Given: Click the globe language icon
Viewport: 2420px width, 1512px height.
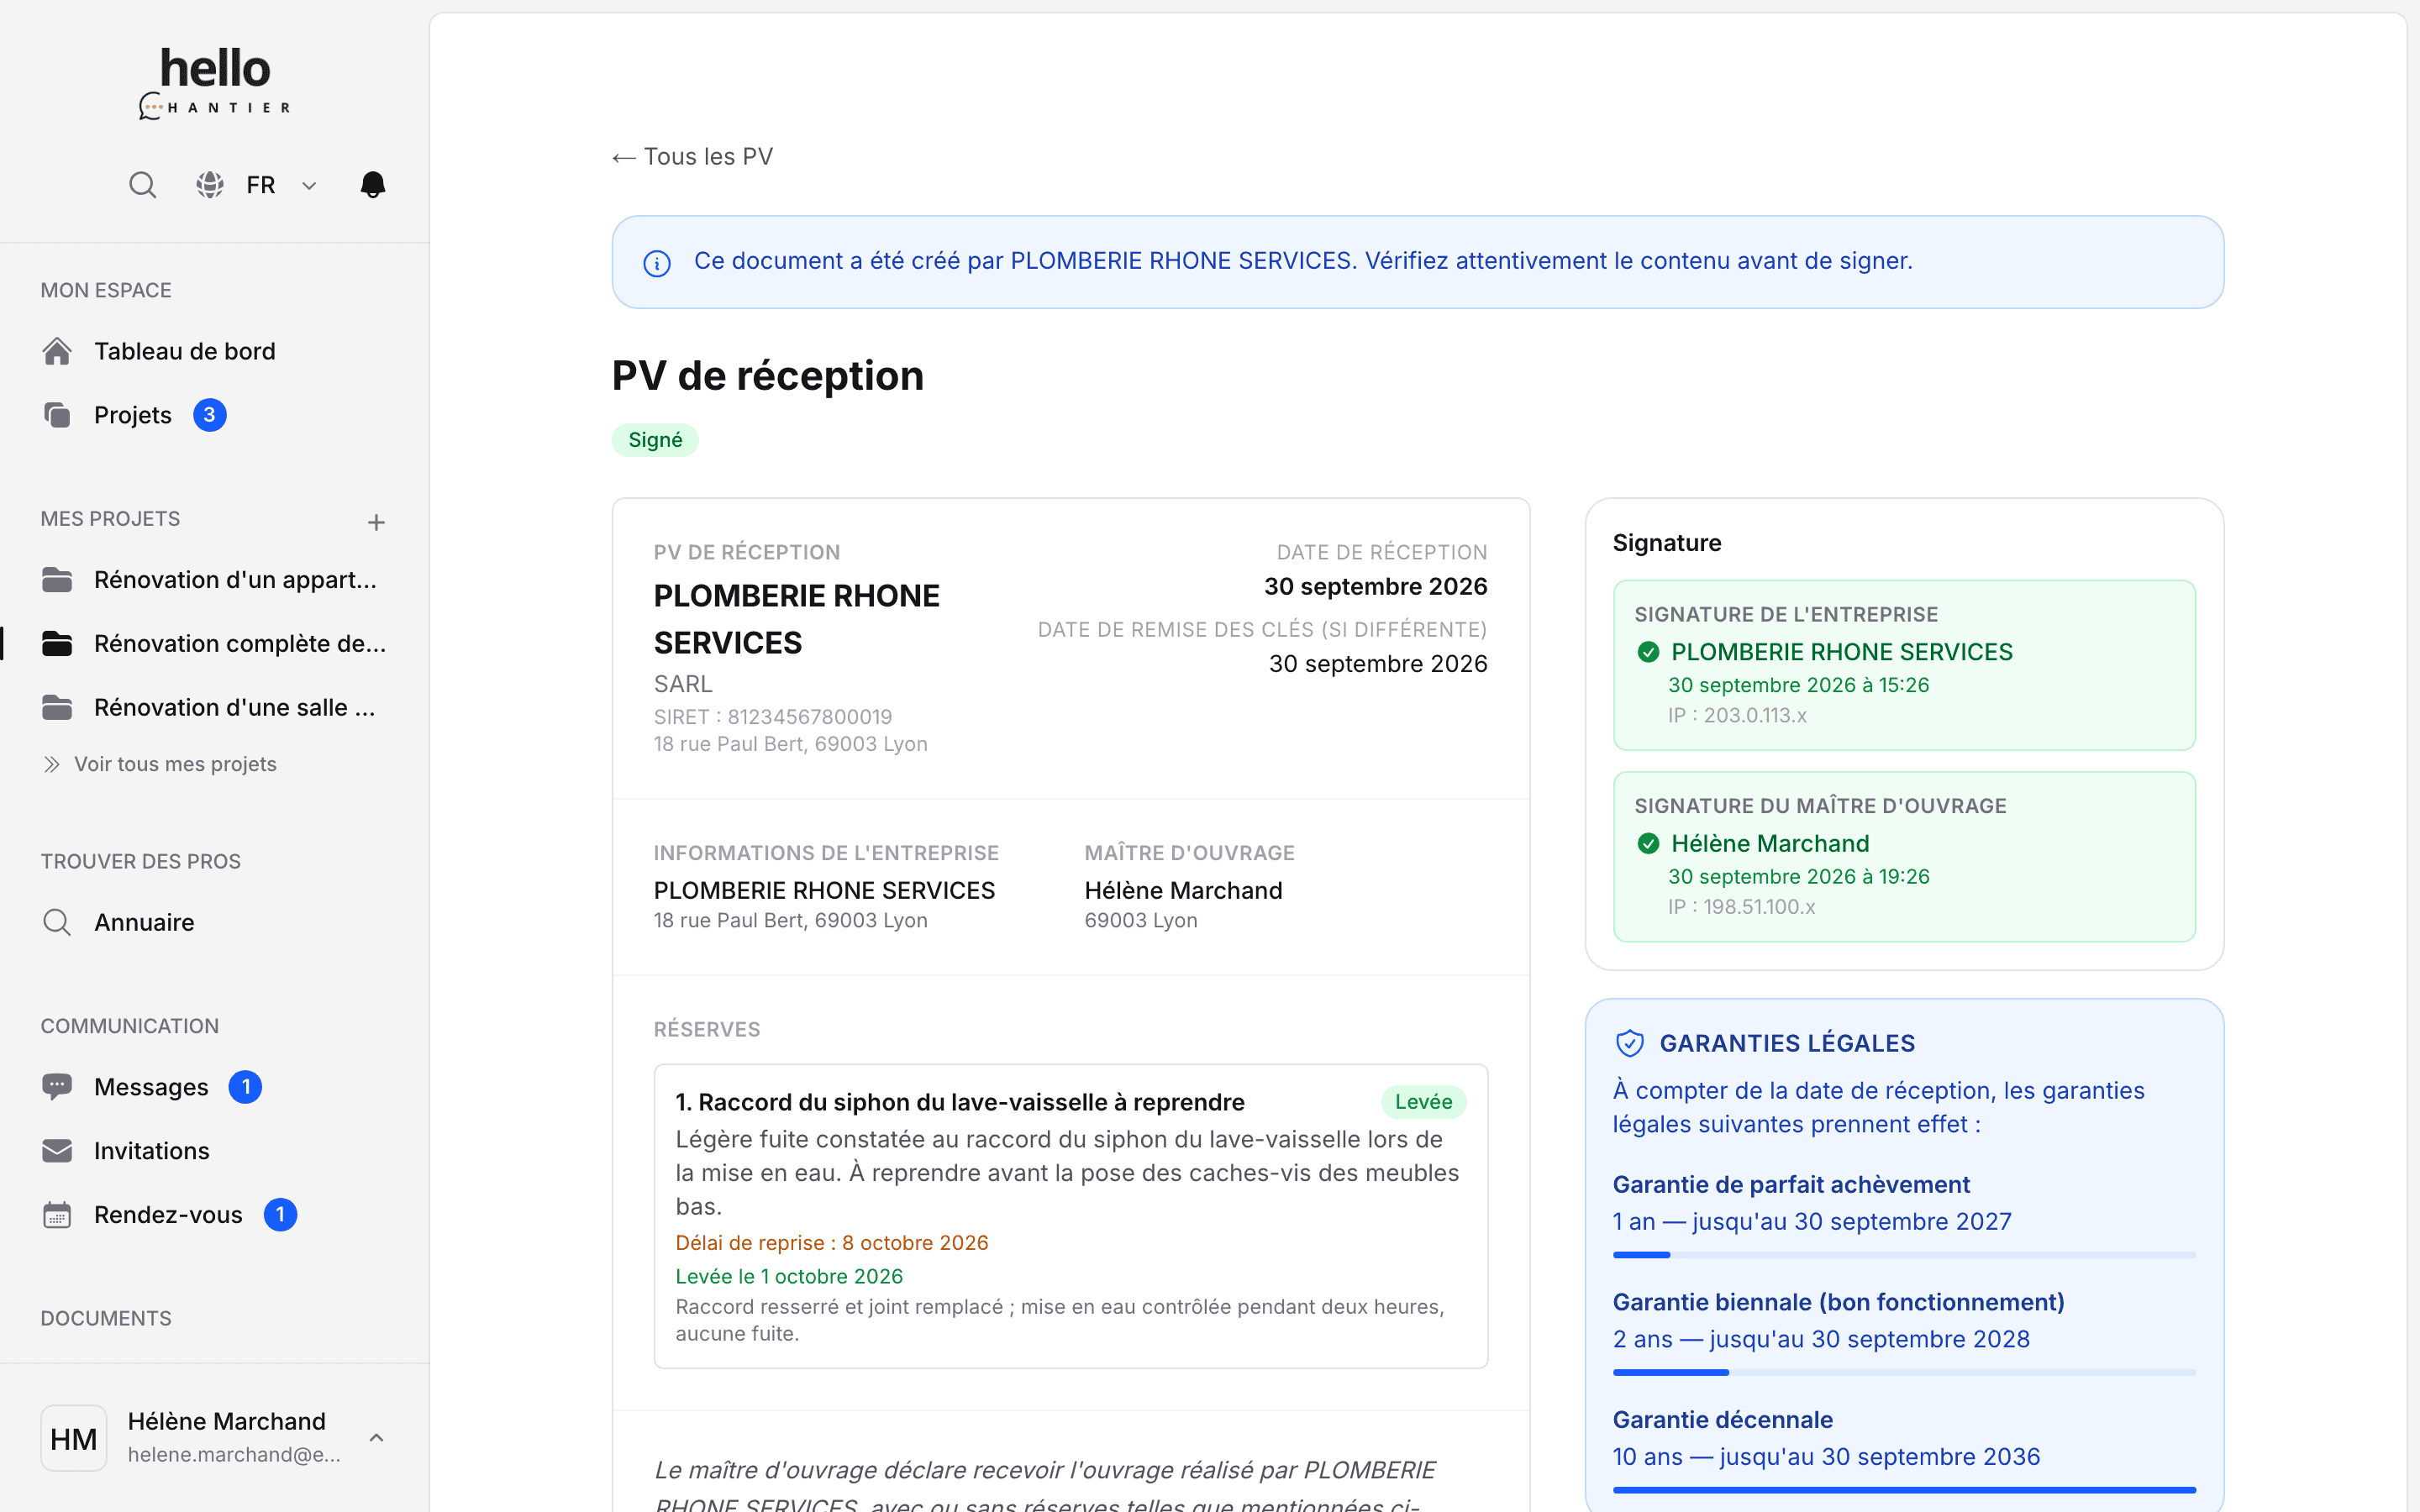Looking at the screenshot, I should point(210,185).
